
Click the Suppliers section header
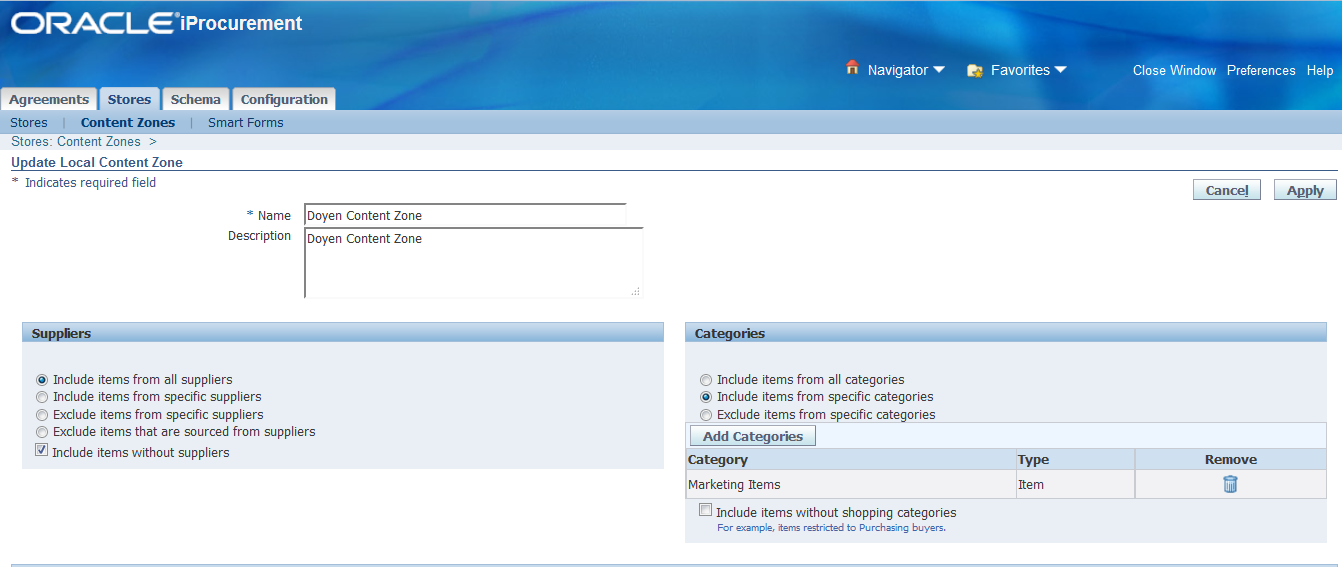343,333
